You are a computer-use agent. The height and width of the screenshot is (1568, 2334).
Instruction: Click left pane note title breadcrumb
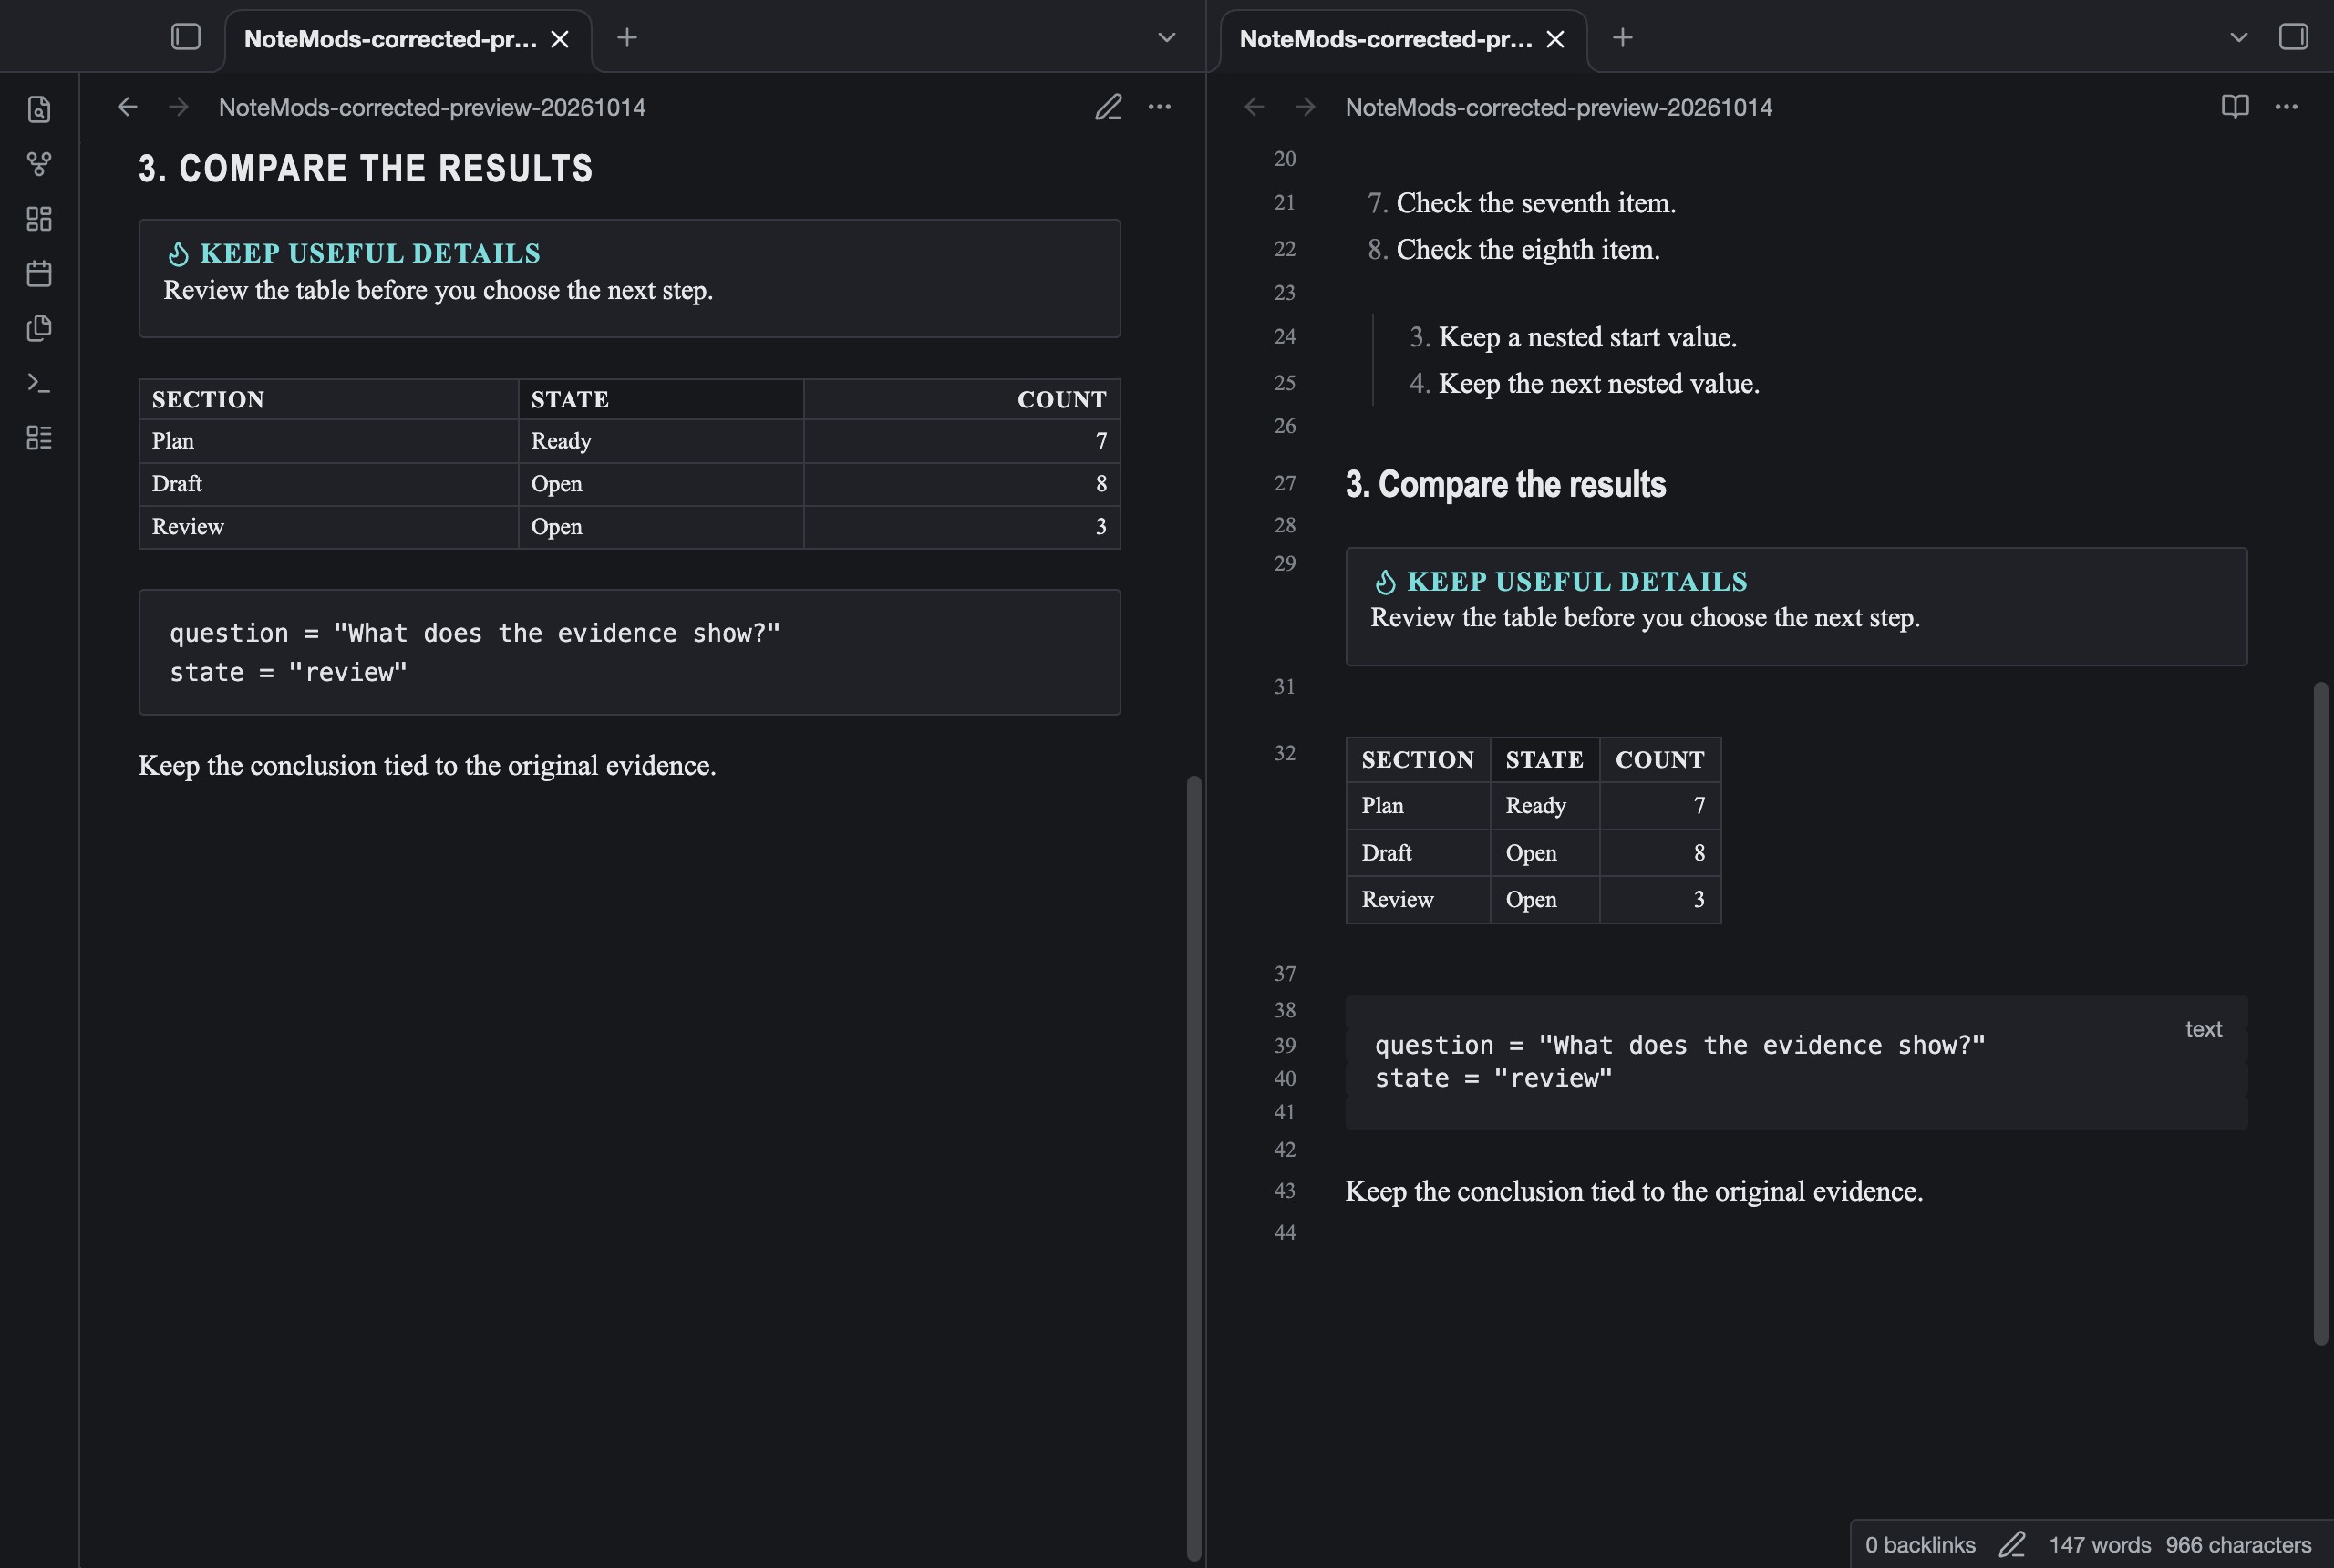click(x=432, y=107)
